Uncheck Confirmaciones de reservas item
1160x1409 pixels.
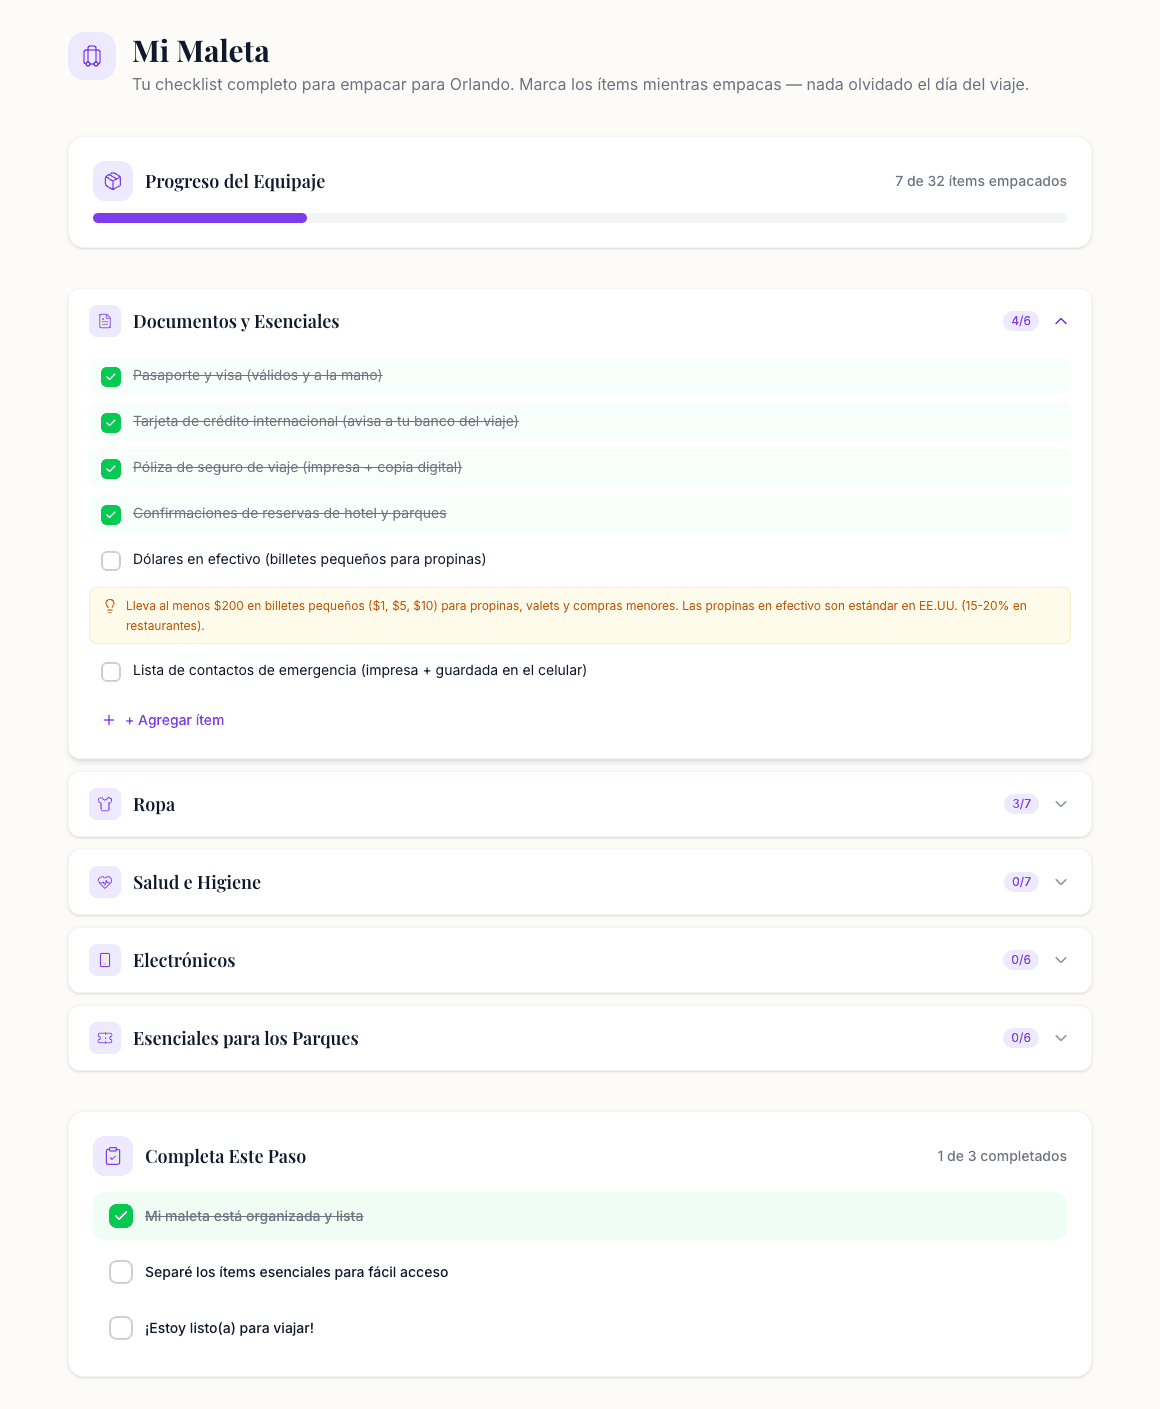[111, 514]
